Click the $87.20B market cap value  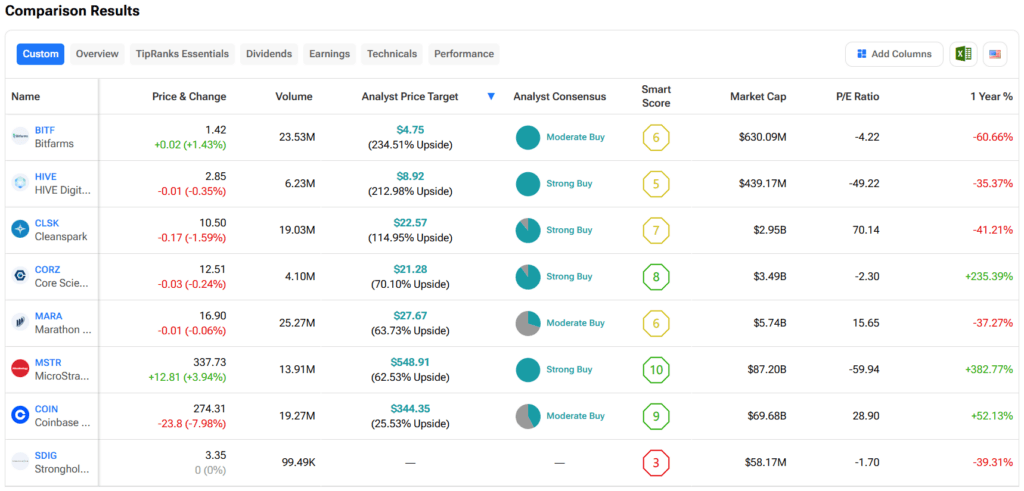(767, 370)
